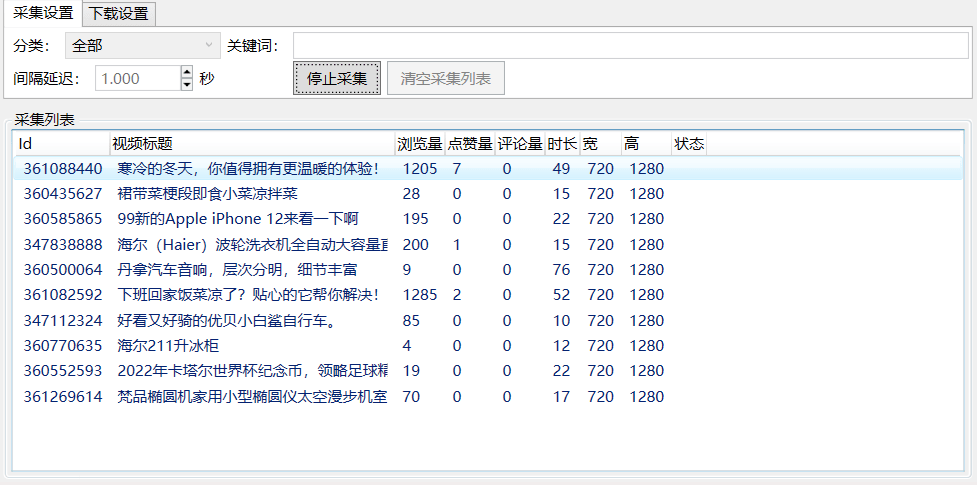Click the 评论量 column header
Image resolution: width=977 pixels, height=485 pixels.
pos(520,144)
